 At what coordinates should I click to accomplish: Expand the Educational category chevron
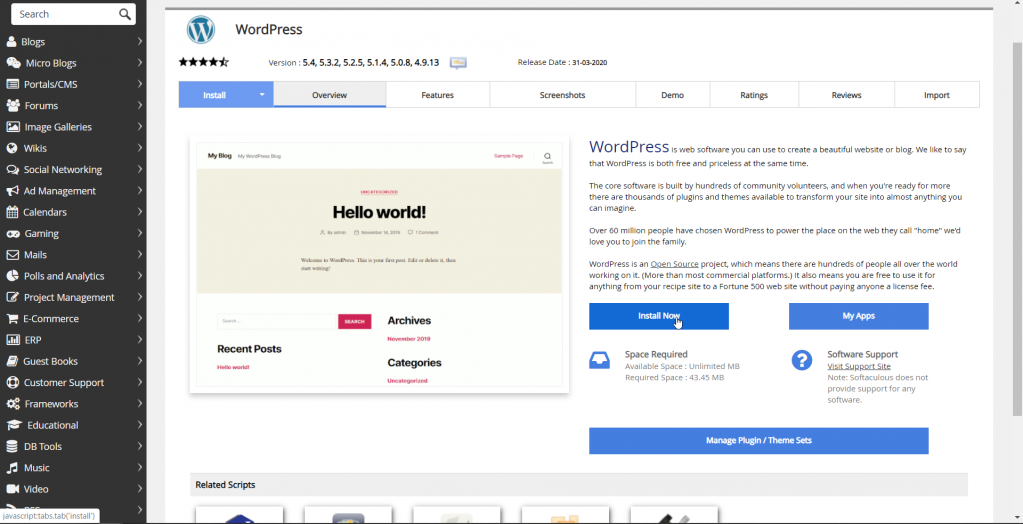140,425
